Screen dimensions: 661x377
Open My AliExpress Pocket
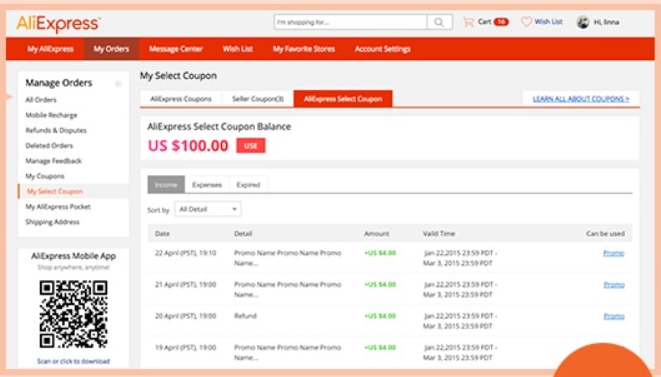pos(58,207)
